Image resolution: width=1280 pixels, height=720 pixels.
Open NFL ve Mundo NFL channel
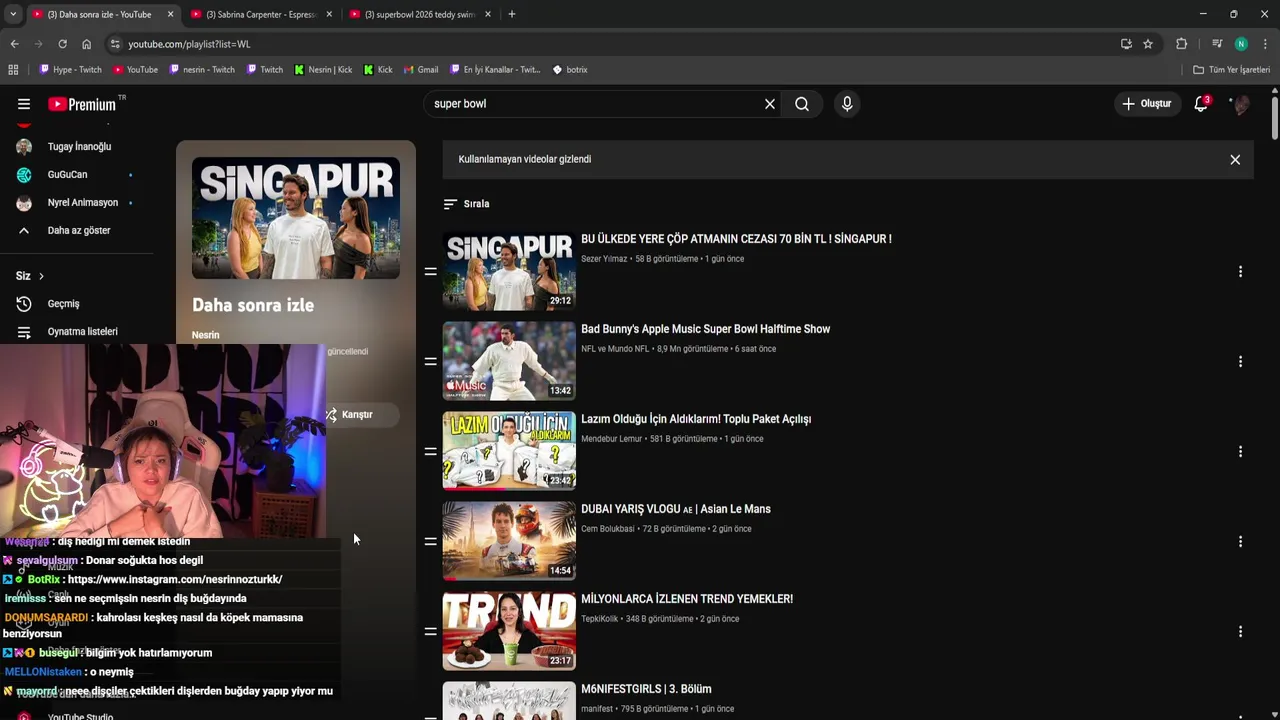click(615, 349)
